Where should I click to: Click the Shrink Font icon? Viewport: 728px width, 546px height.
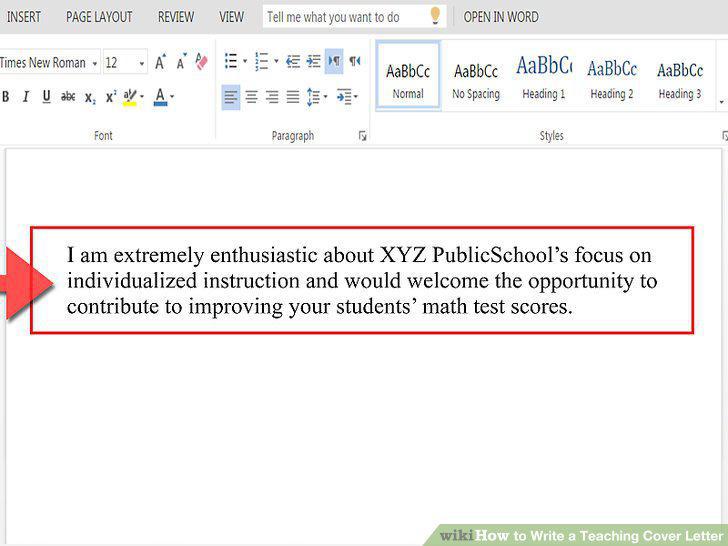181,62
